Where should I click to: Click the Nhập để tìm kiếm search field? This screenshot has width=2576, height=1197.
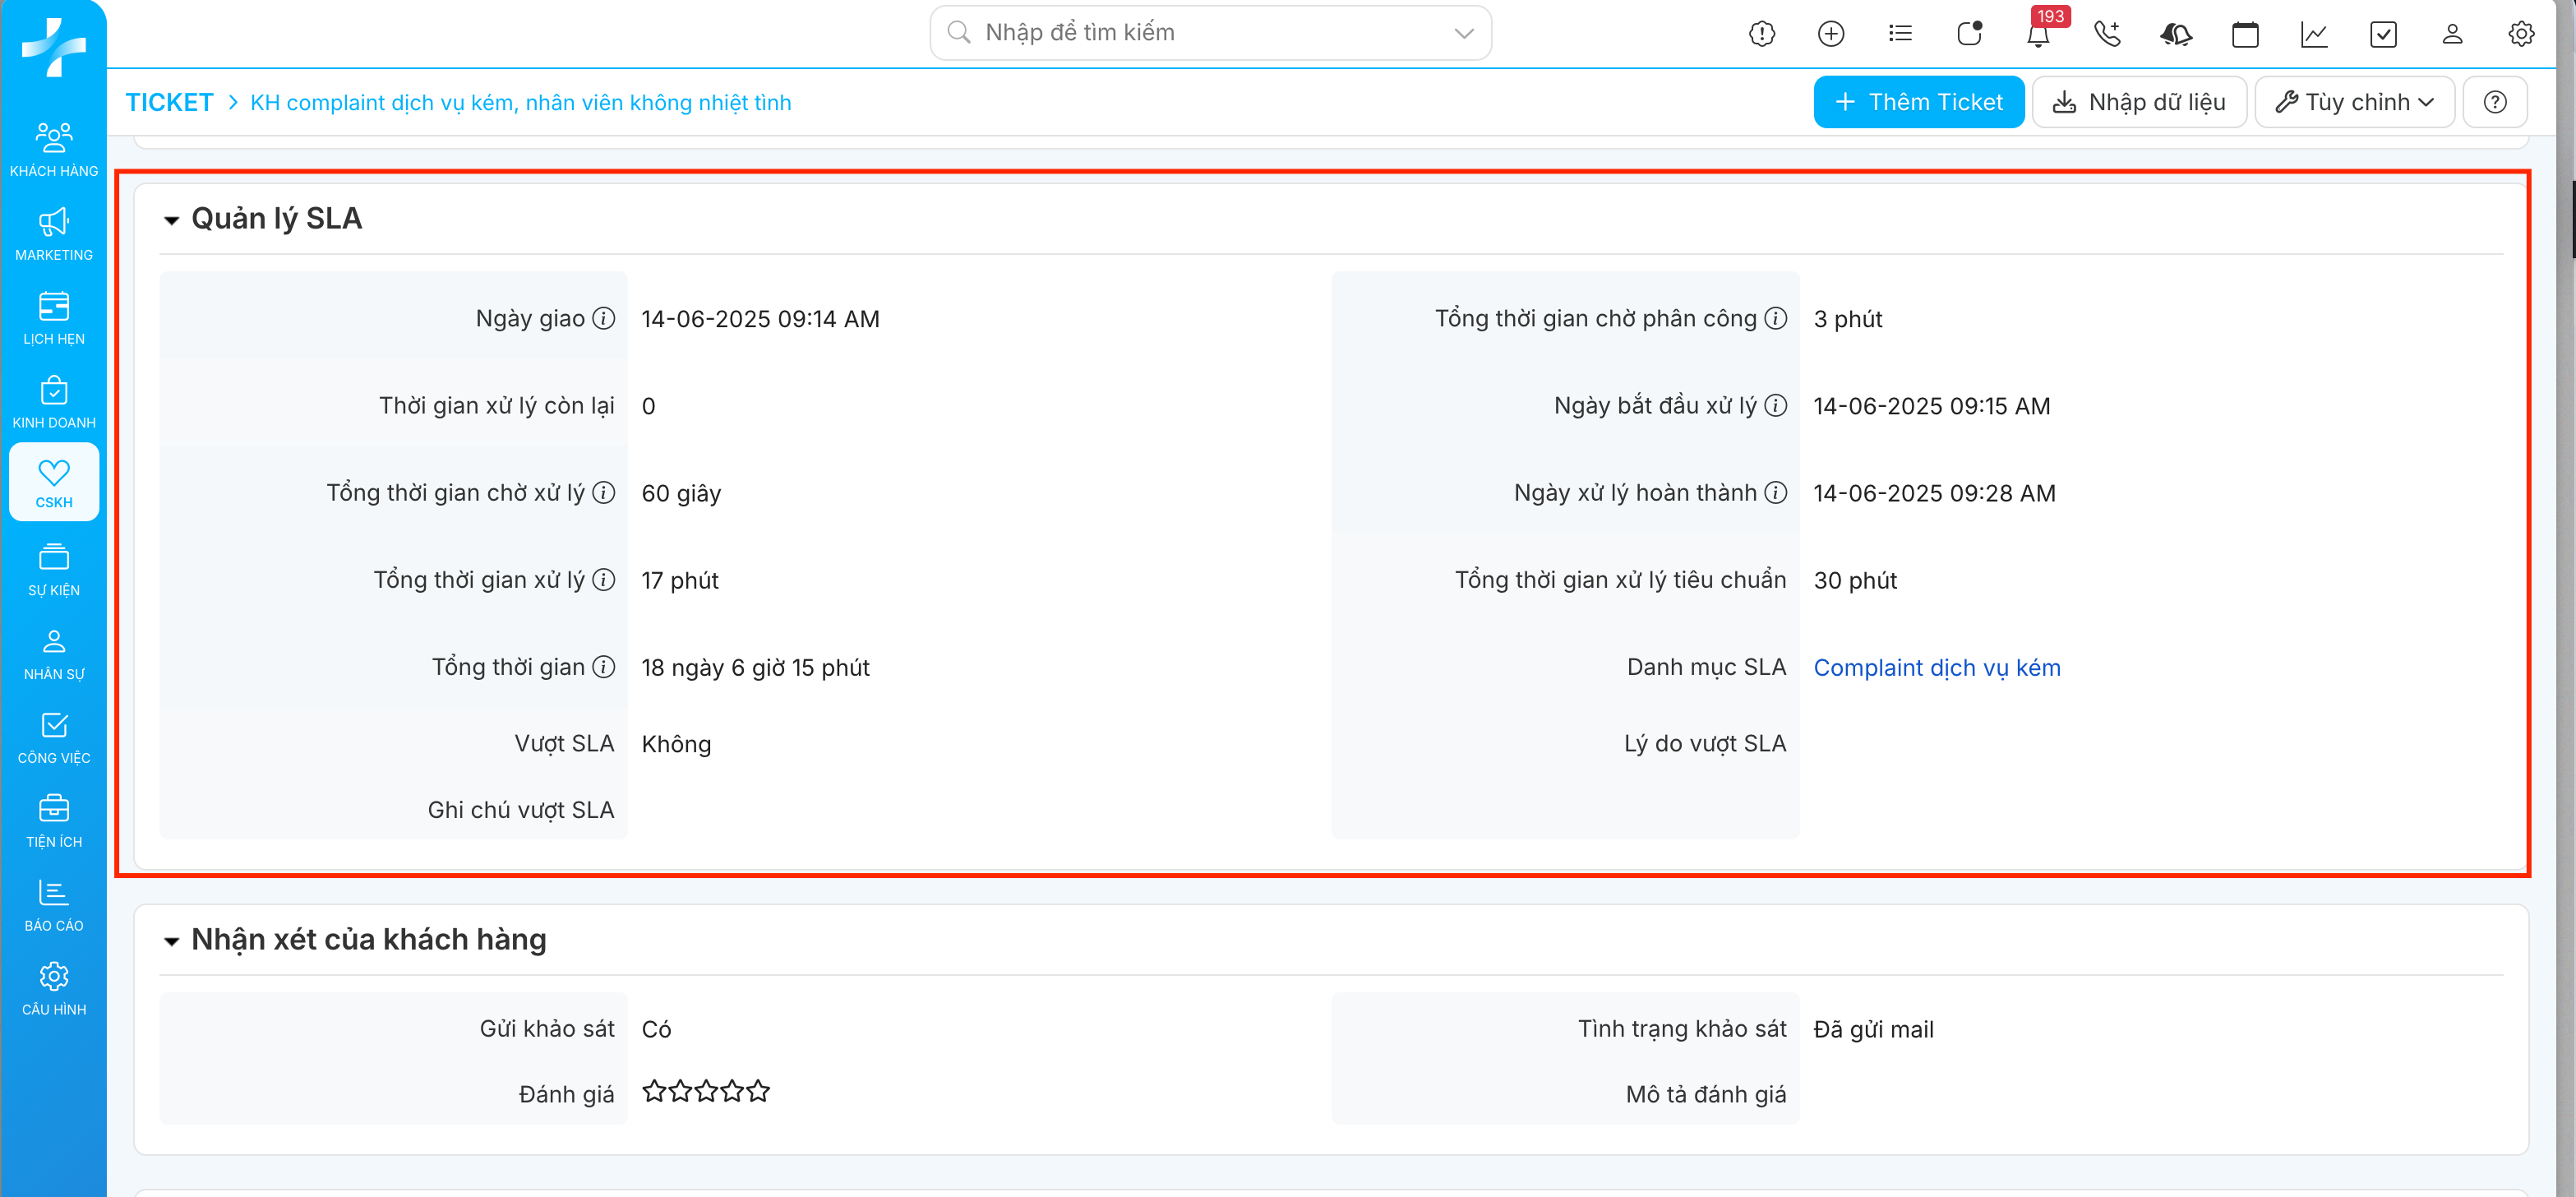click(x=1200, y=33)
